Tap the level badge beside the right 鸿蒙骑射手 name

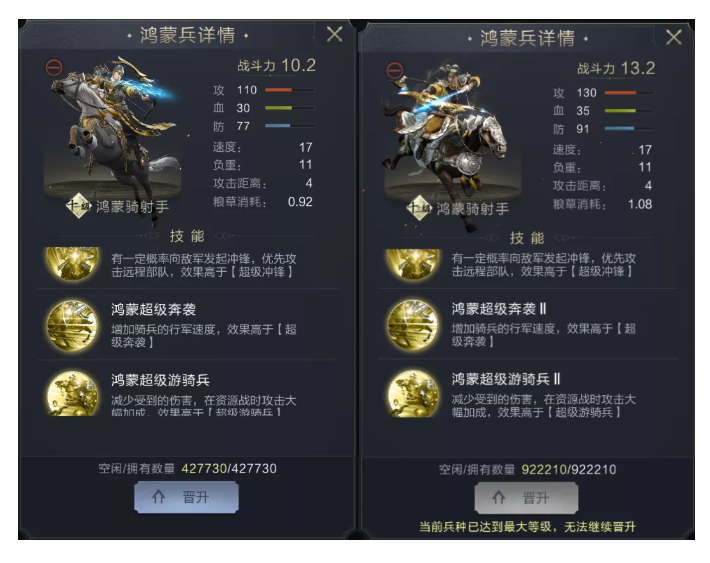(x=419, y=208)
